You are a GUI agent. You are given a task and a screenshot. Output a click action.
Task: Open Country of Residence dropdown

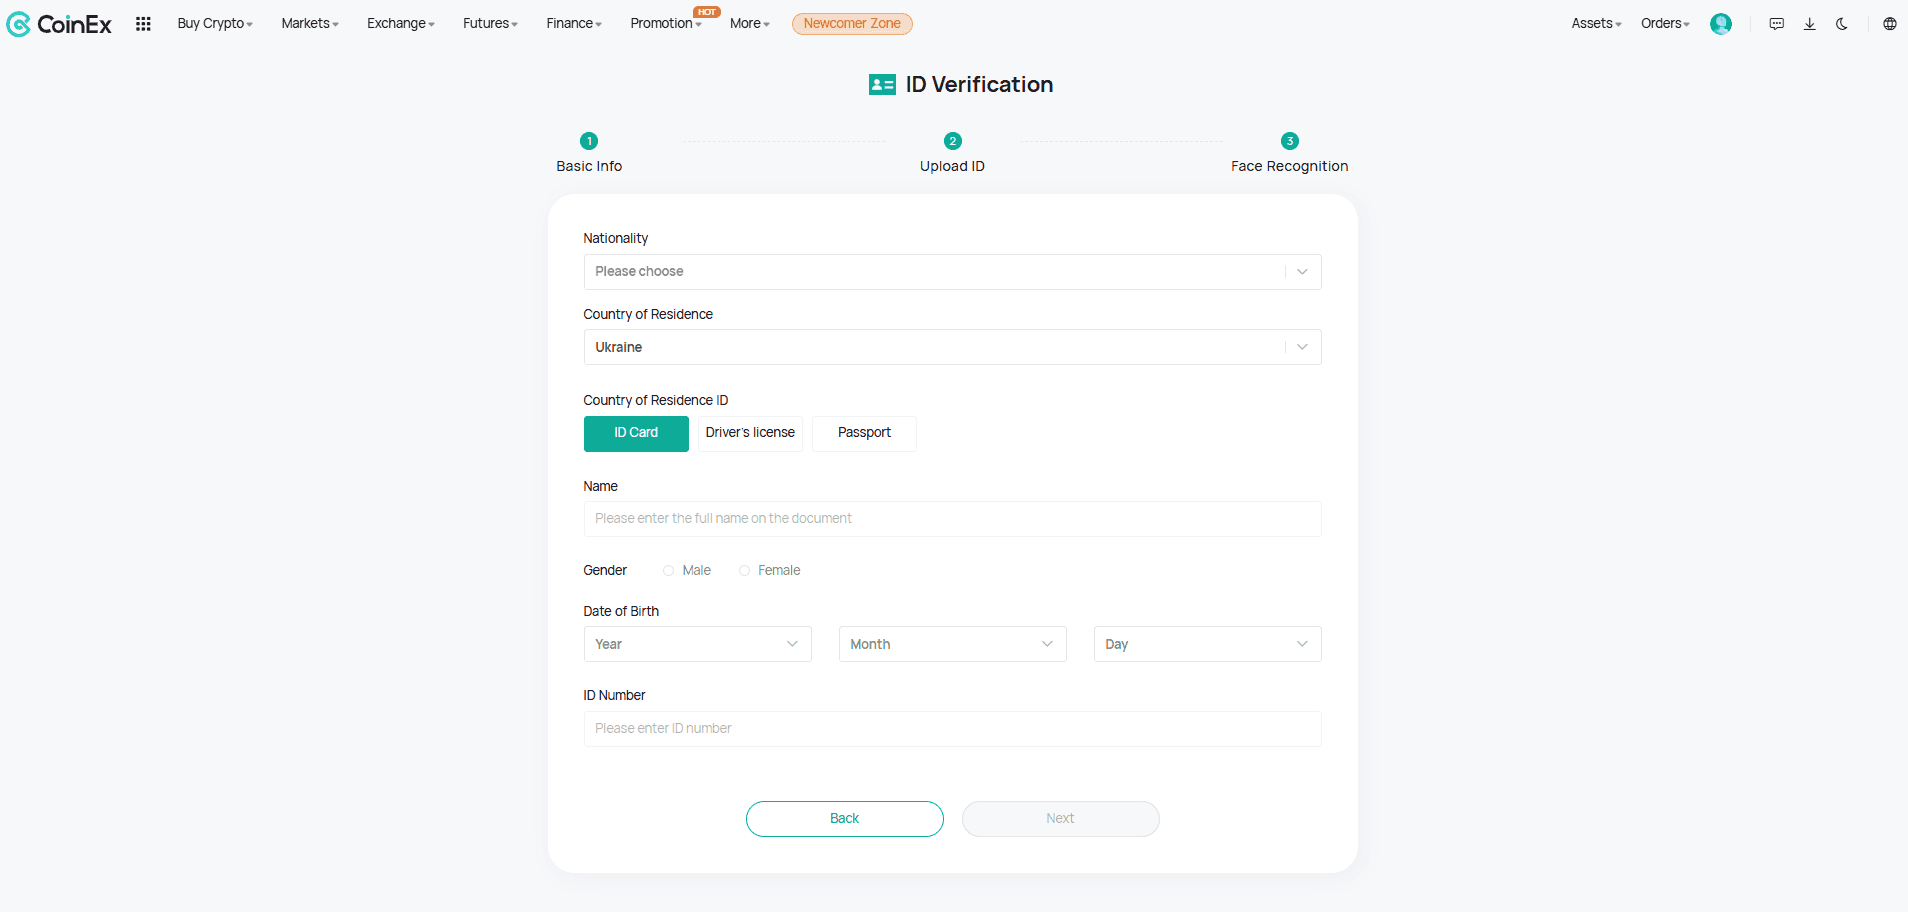point(952,347)
